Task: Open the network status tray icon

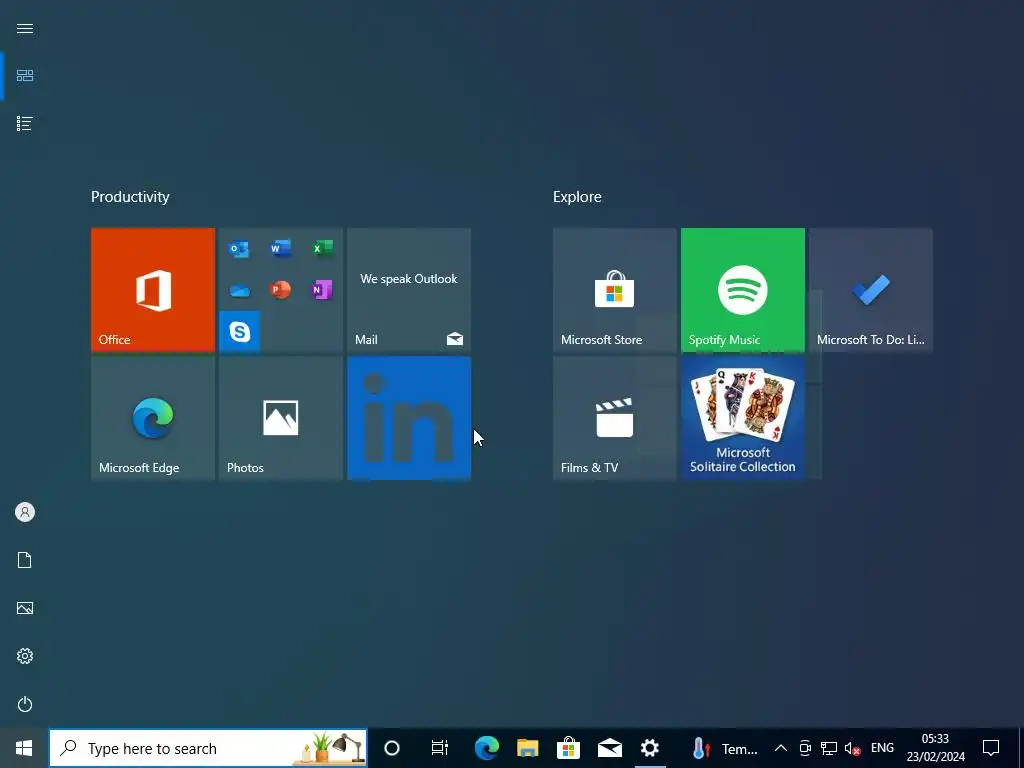Action: pos(829,748)
